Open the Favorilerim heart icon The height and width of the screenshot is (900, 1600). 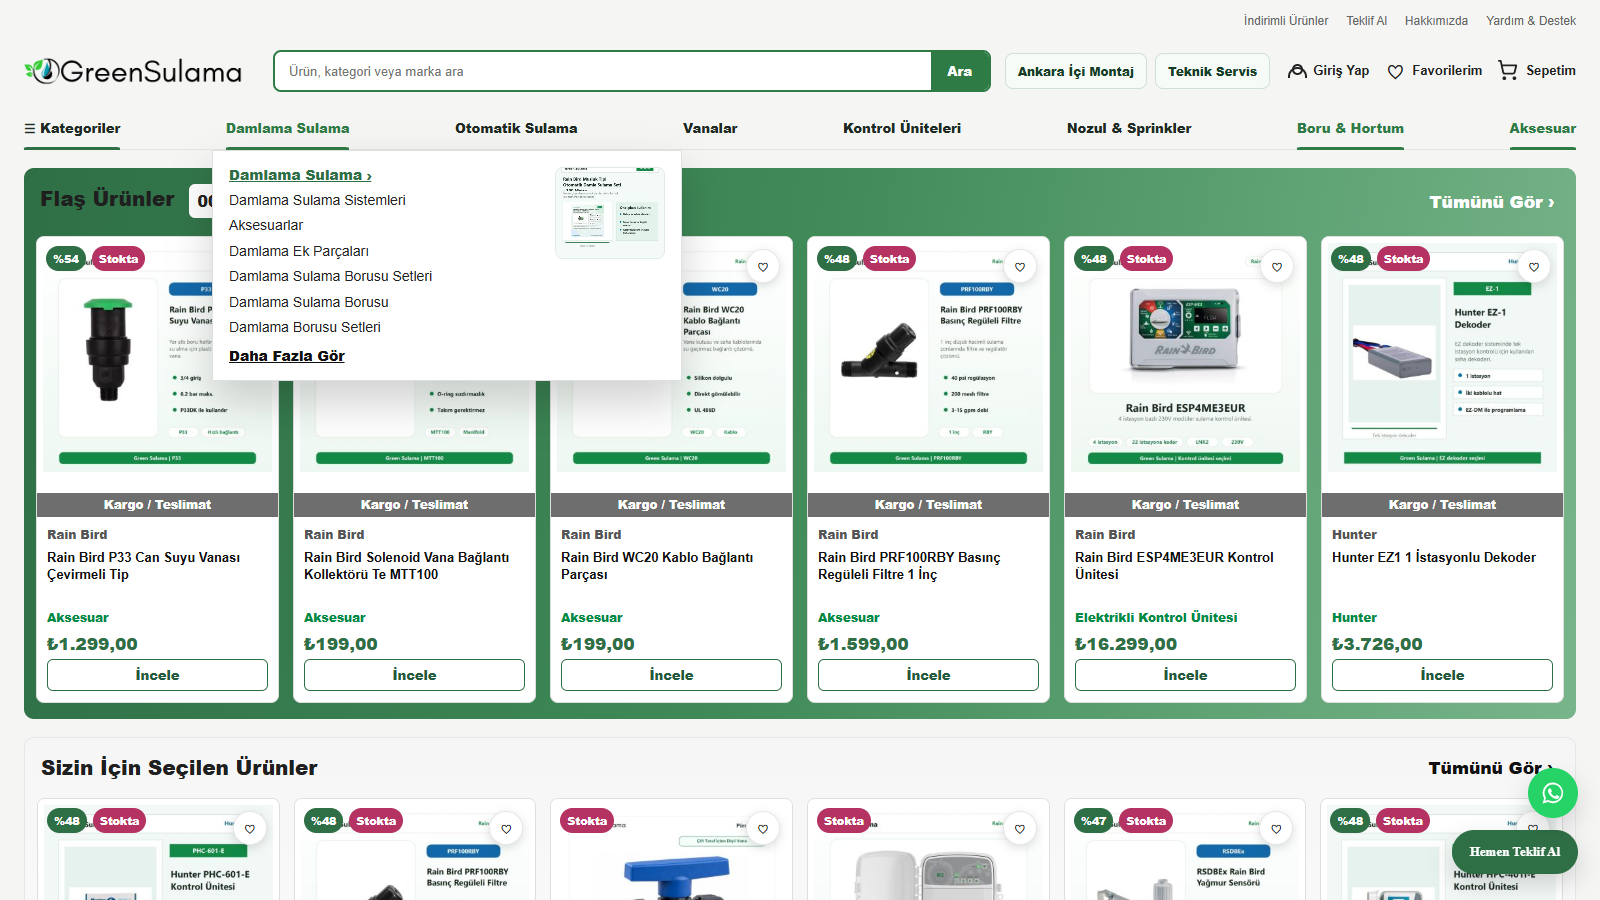pyautogui.click(x=1395, y=71)
